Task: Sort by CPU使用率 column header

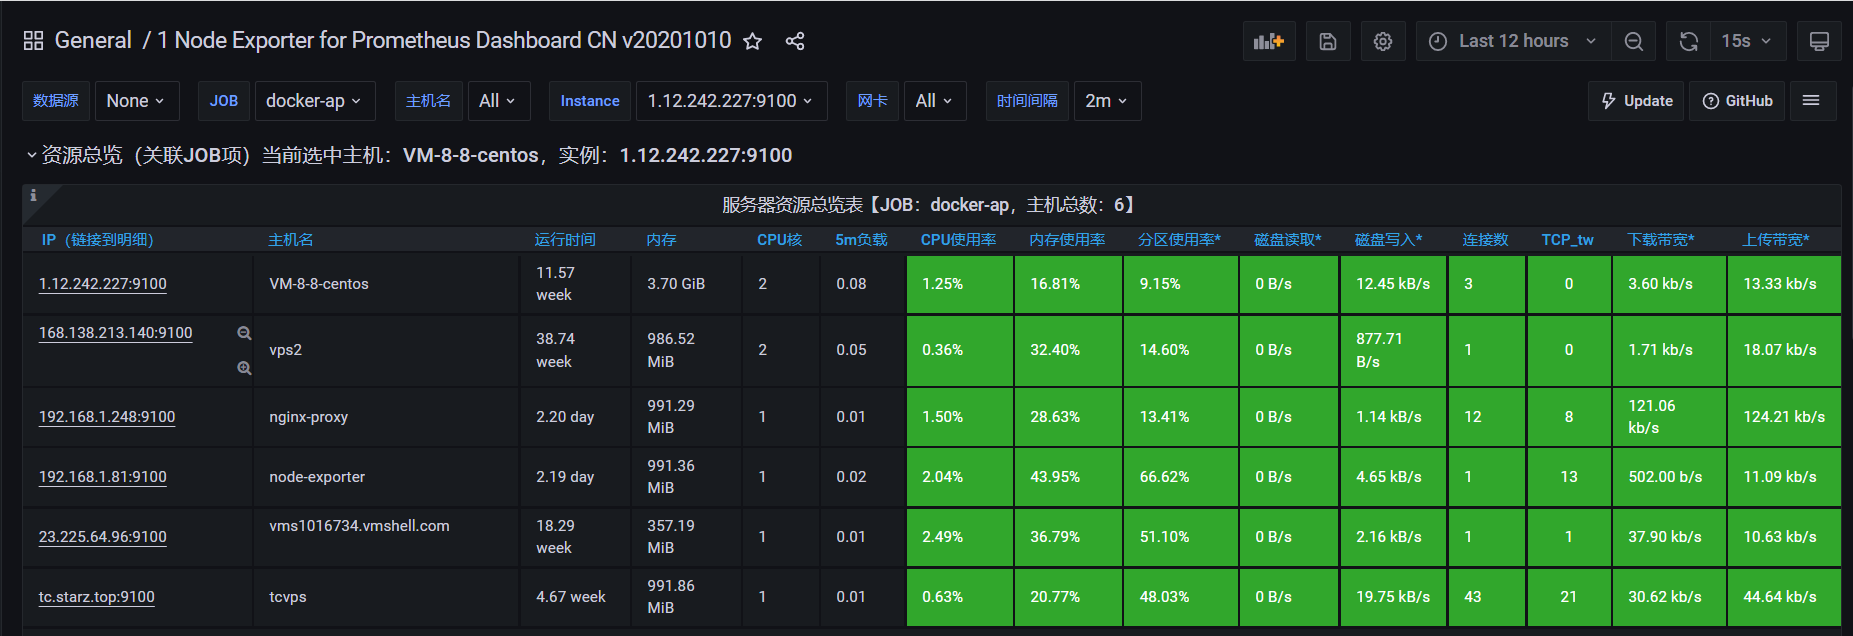Action: click(958, 240)
